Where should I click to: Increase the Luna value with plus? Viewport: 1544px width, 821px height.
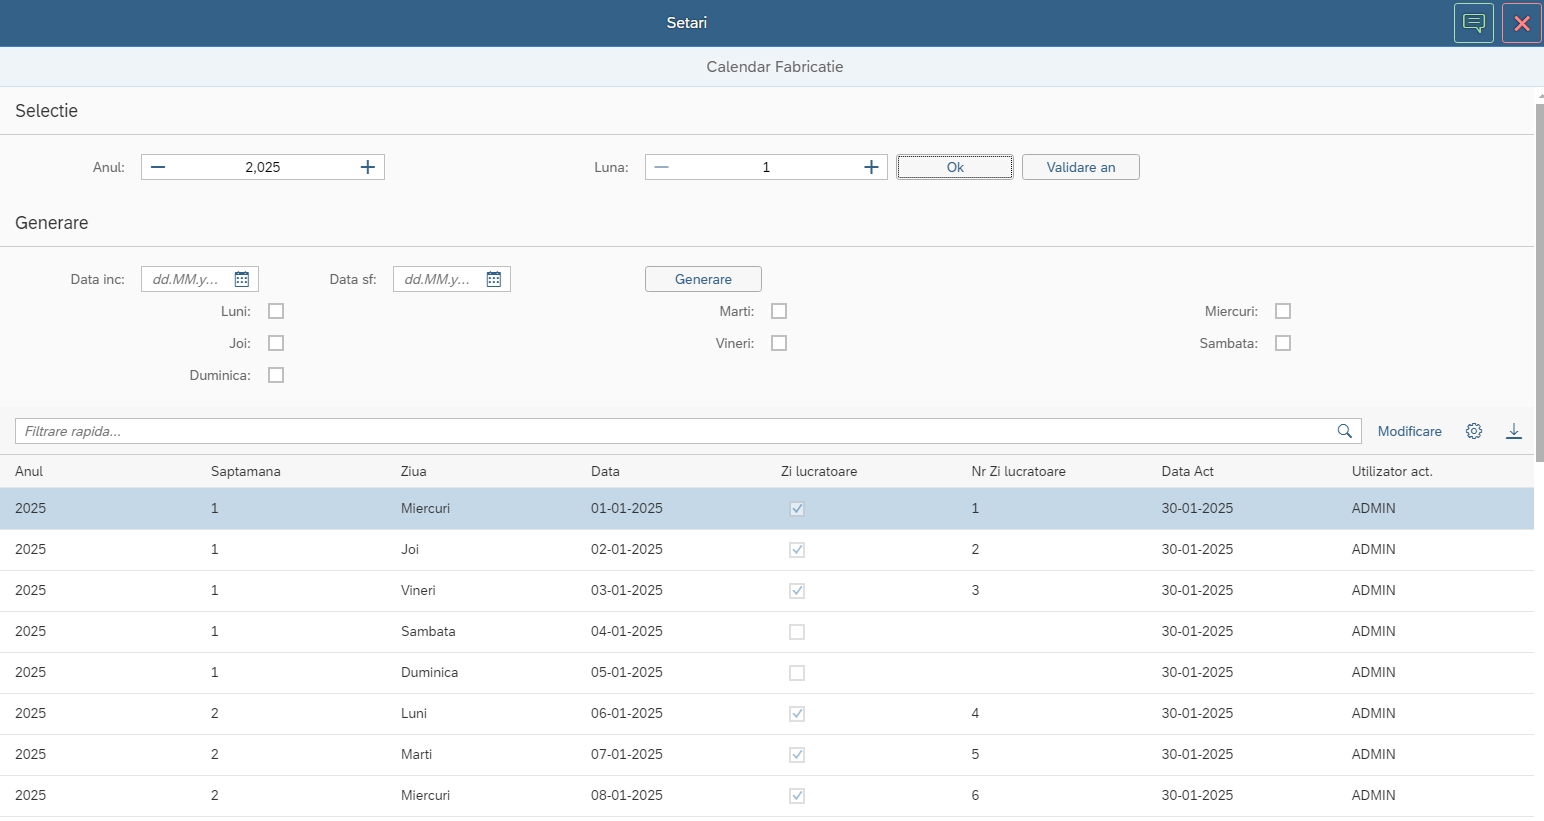(871, 167)
